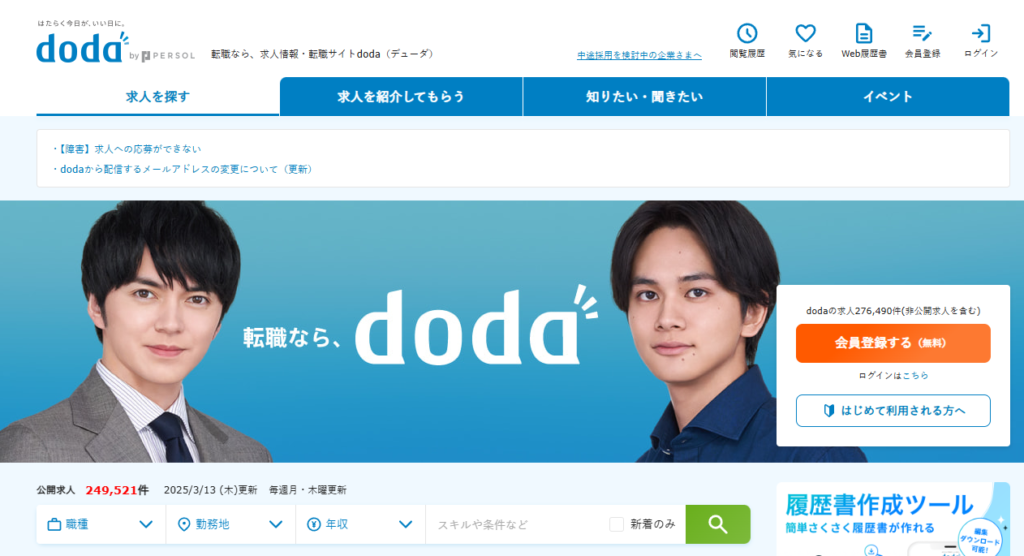Select the 知りたい・聞きたい tab

coord(645,97)
